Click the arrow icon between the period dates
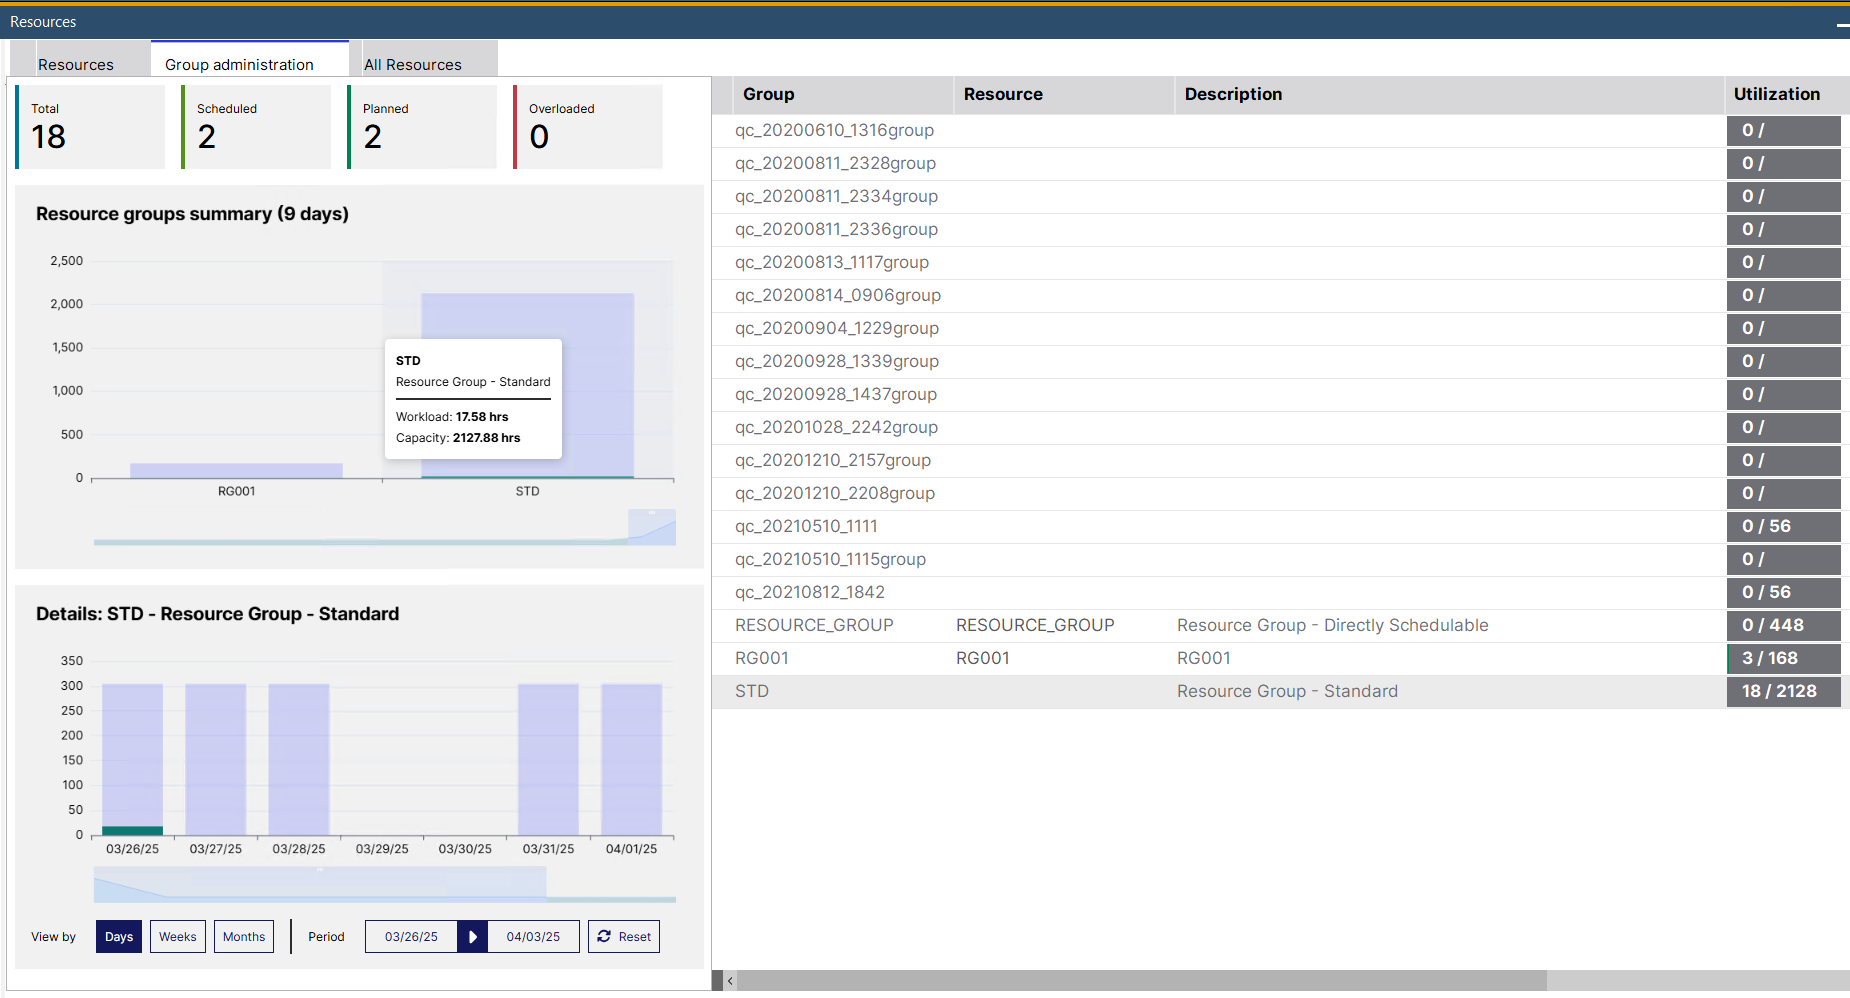The height and width of the screenshot is (998, 1850). click(471, 936)
